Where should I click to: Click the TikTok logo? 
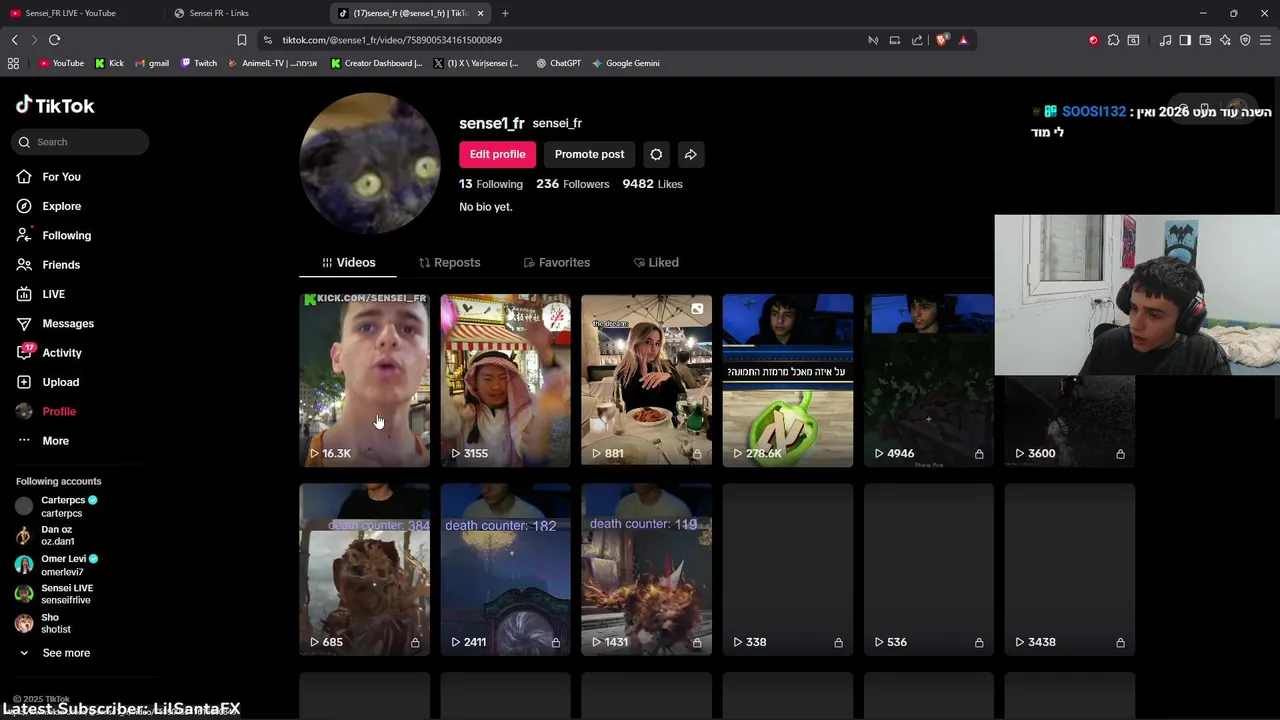tap(55, 105)
